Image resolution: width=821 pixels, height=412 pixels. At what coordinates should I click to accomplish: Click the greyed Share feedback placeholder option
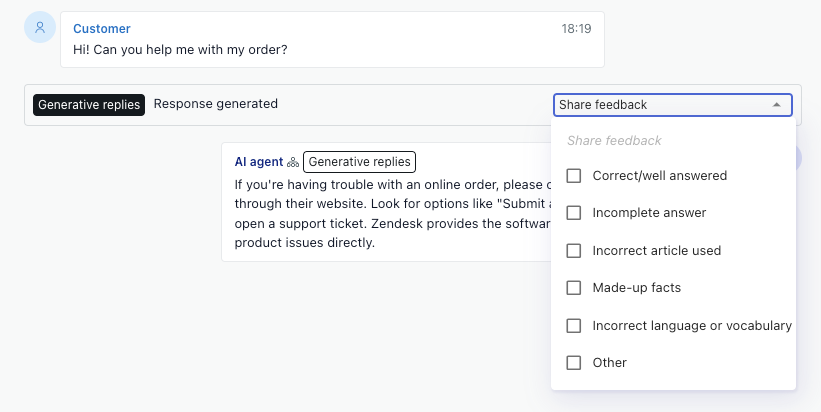point(614,141)
